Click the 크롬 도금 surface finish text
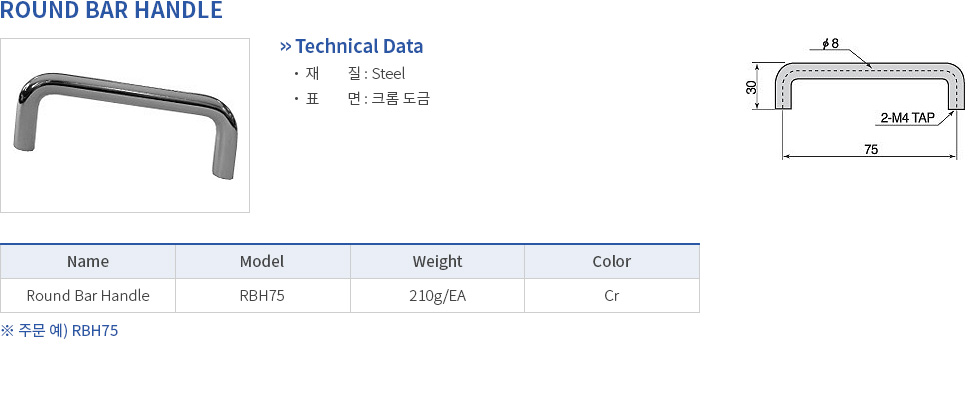 pos(401,99)
